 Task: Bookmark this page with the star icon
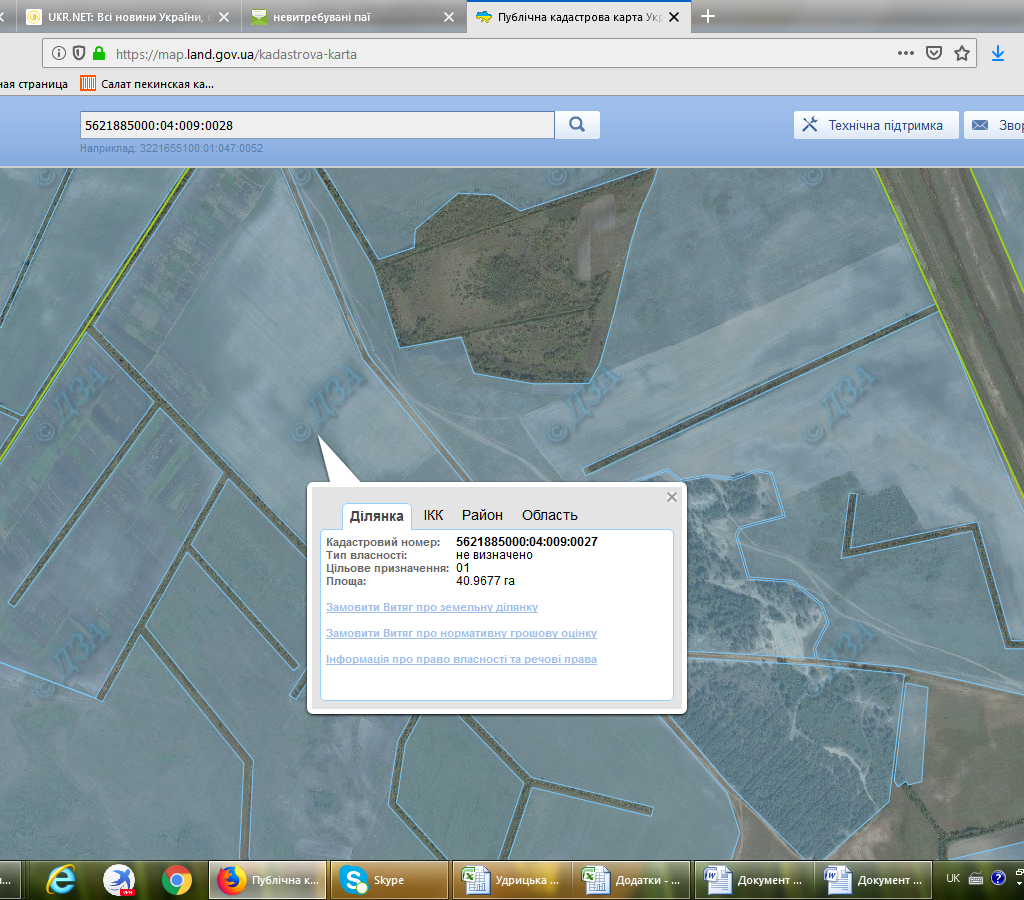[x=962, y=54]
